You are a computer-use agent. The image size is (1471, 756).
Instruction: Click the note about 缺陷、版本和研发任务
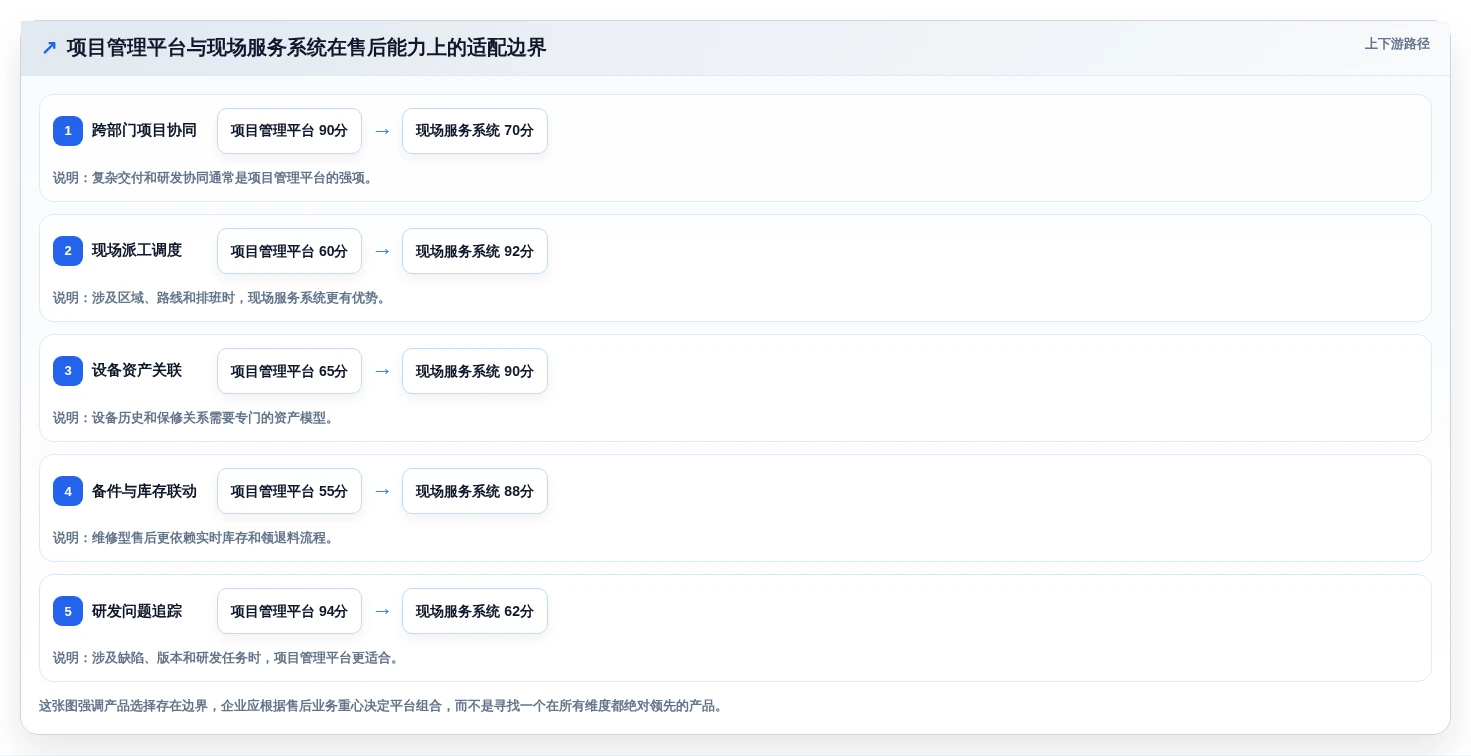coord(226,658)
